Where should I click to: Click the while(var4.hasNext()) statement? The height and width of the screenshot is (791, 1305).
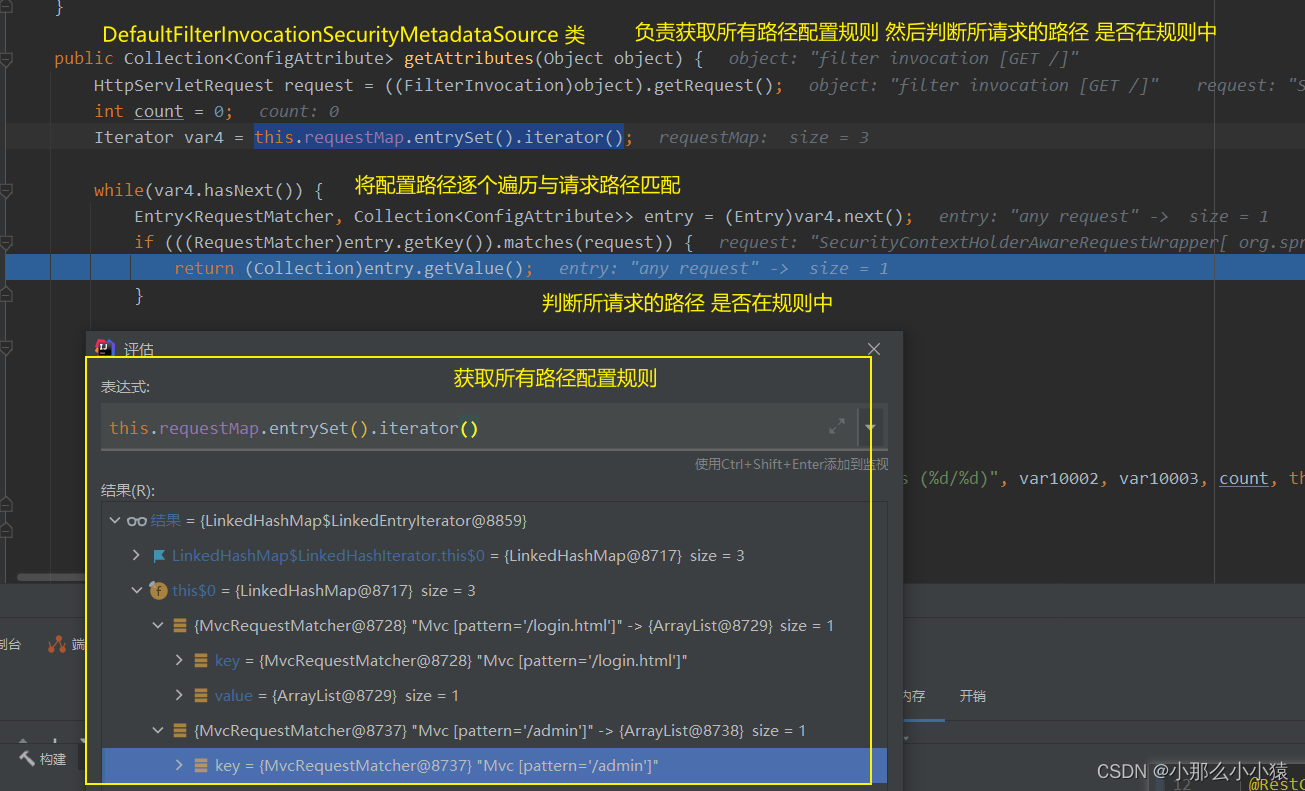pyautogui.click(x=208, y=190)
